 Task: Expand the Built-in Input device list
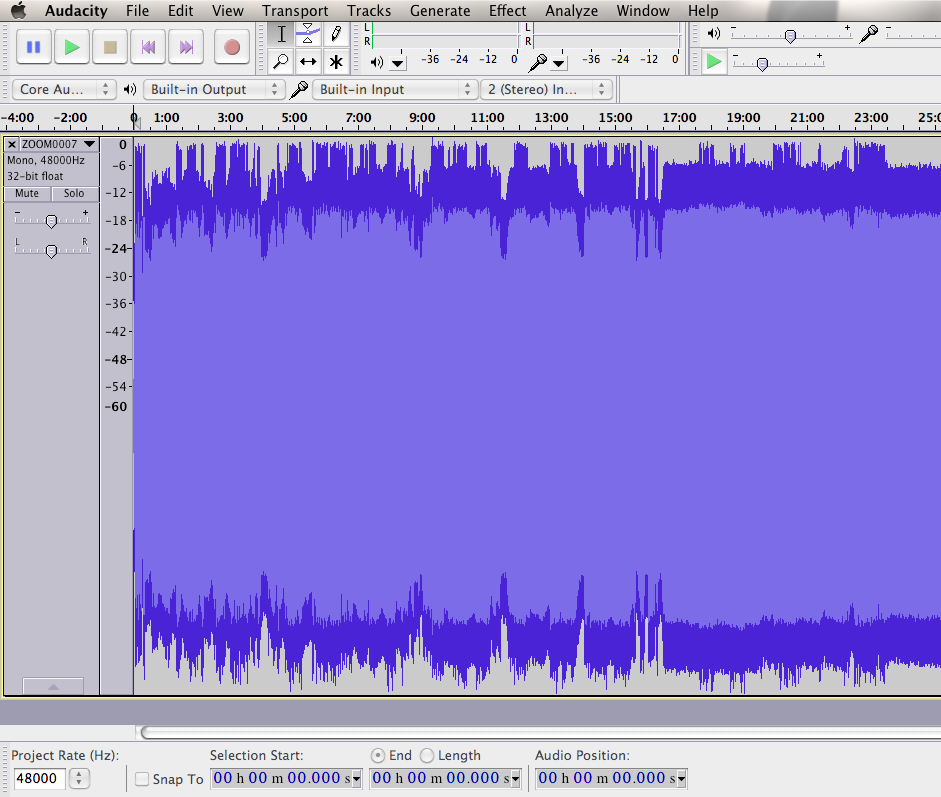[469, 88]
